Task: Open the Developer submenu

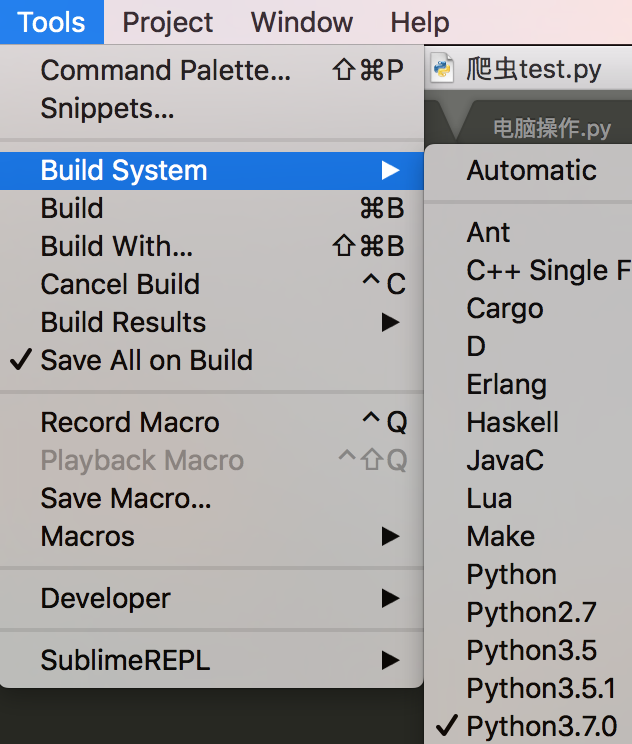Action: click(106, 598)
